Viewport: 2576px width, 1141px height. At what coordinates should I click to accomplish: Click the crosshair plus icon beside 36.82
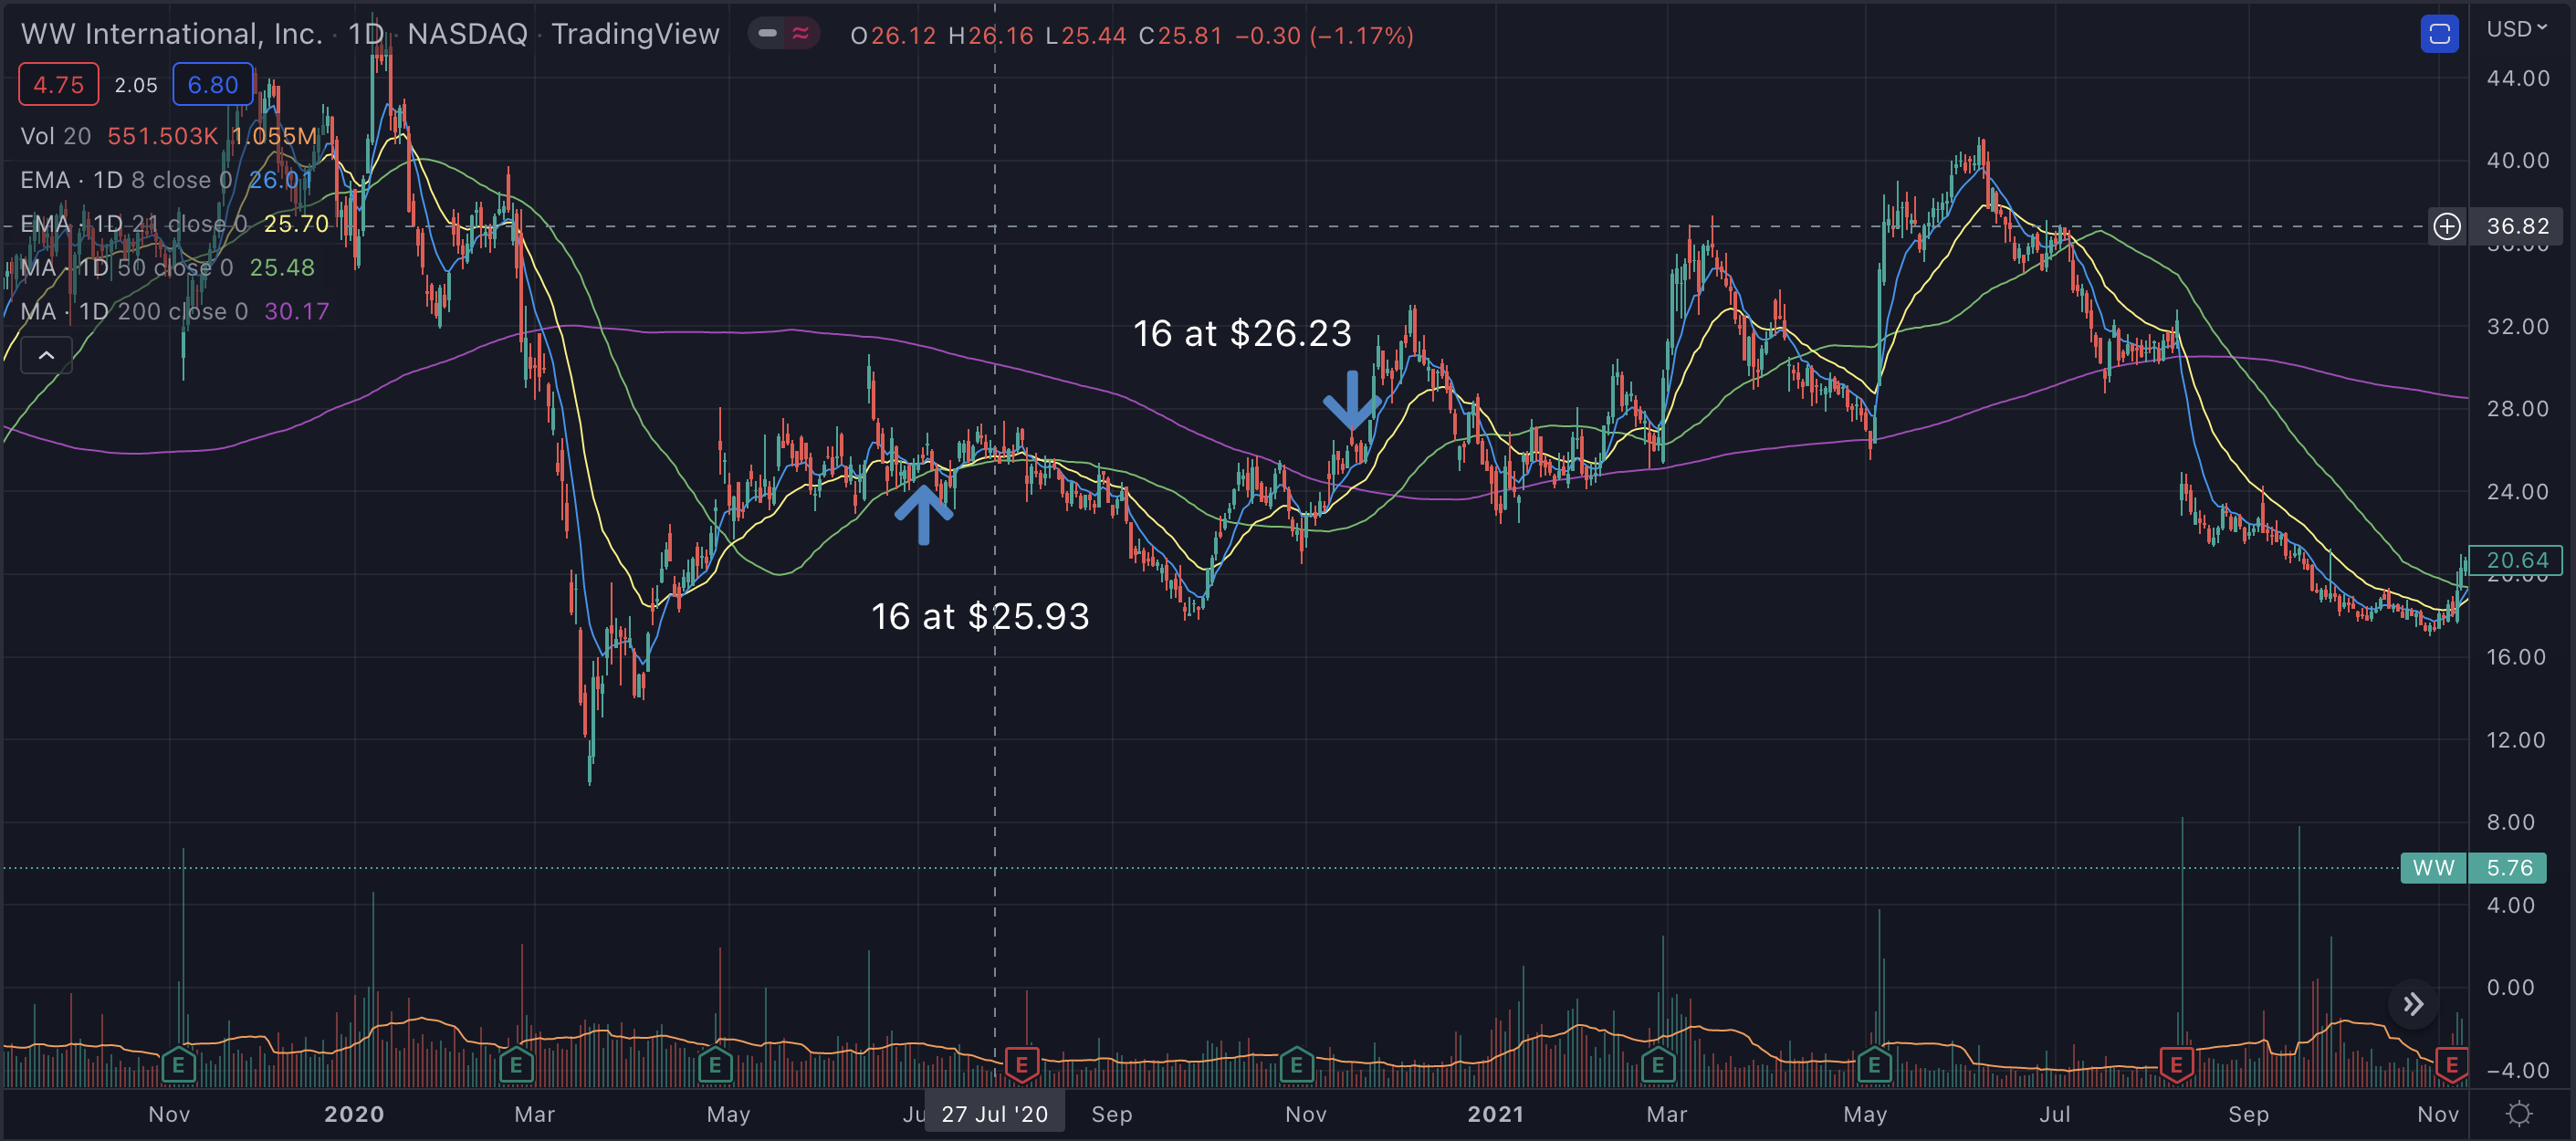2447,227
